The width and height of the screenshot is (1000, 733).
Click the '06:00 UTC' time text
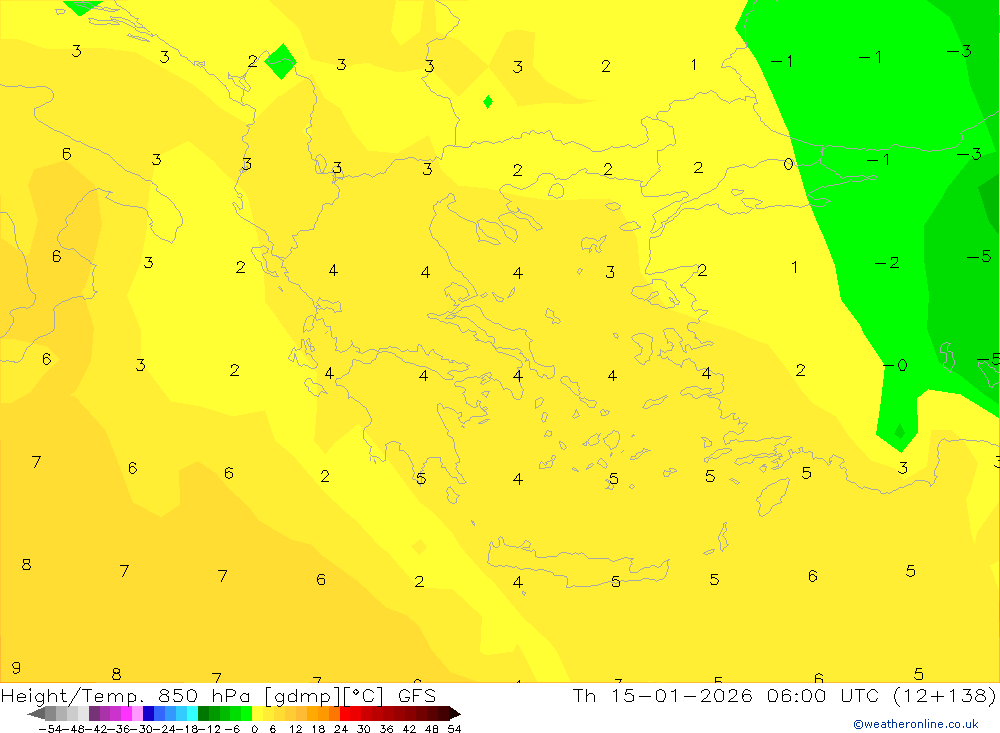[823, 695]
